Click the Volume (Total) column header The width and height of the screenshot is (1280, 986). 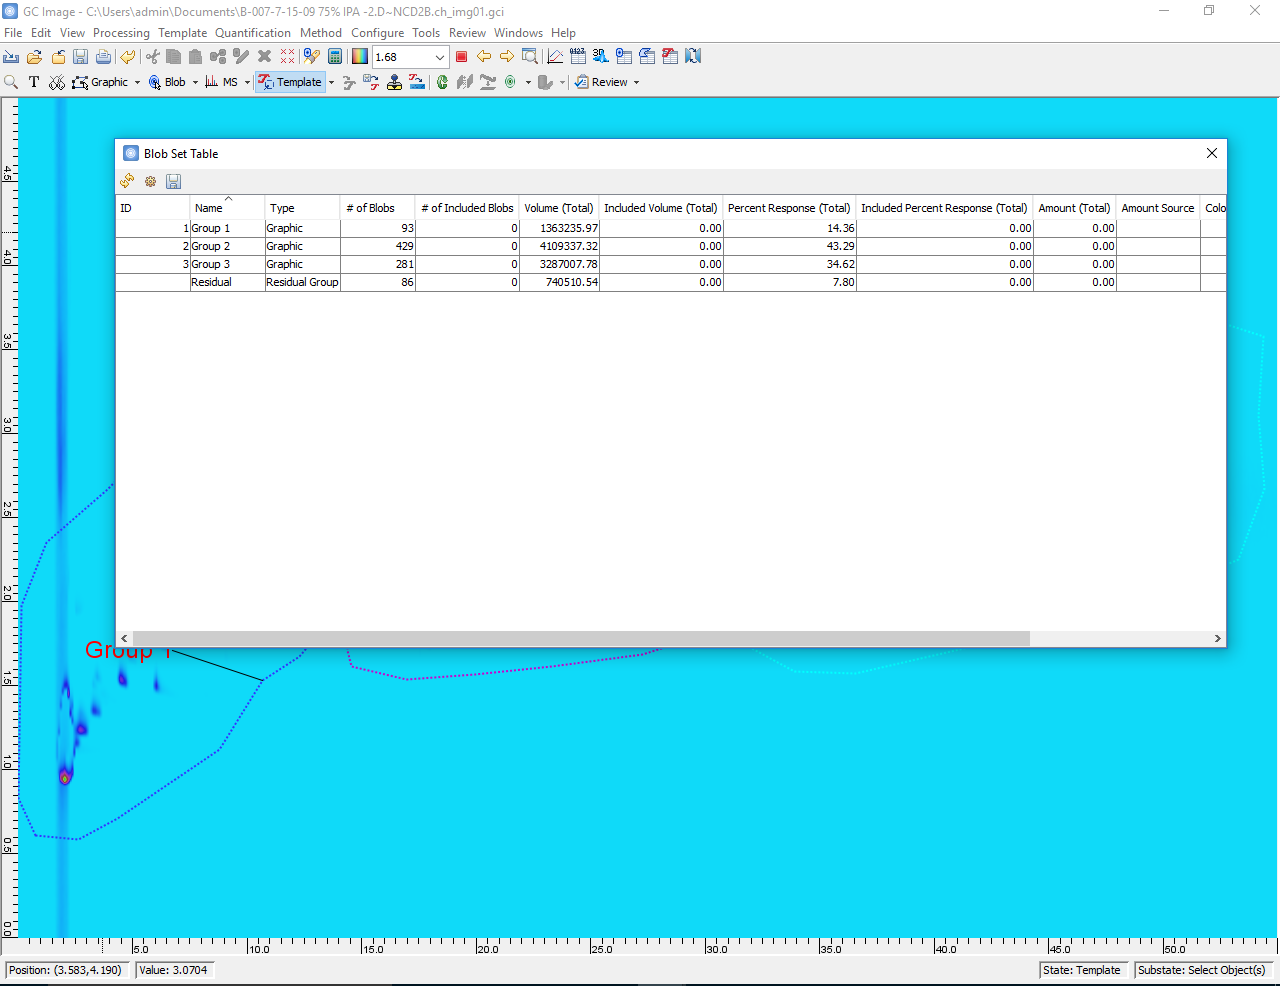pos(558,208)
